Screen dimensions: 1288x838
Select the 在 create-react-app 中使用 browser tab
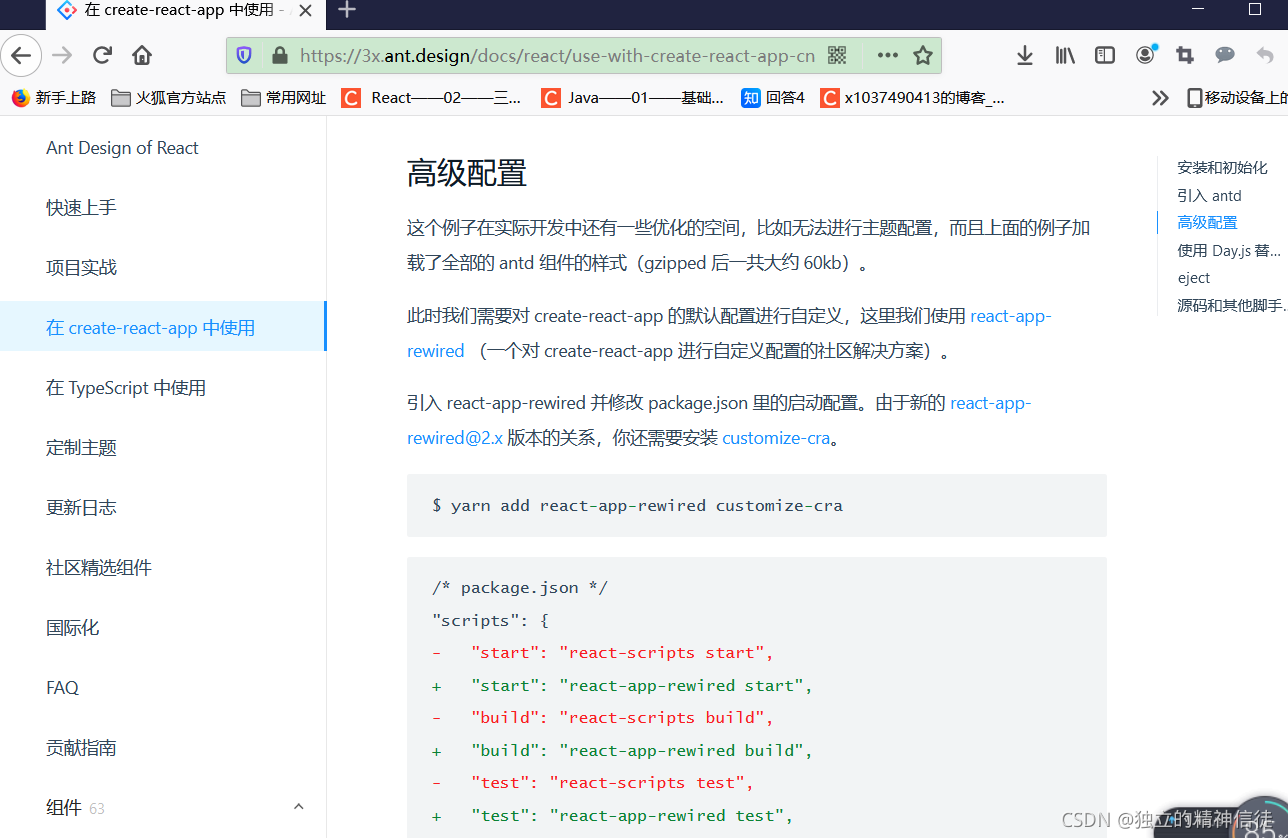click(186, 10)
